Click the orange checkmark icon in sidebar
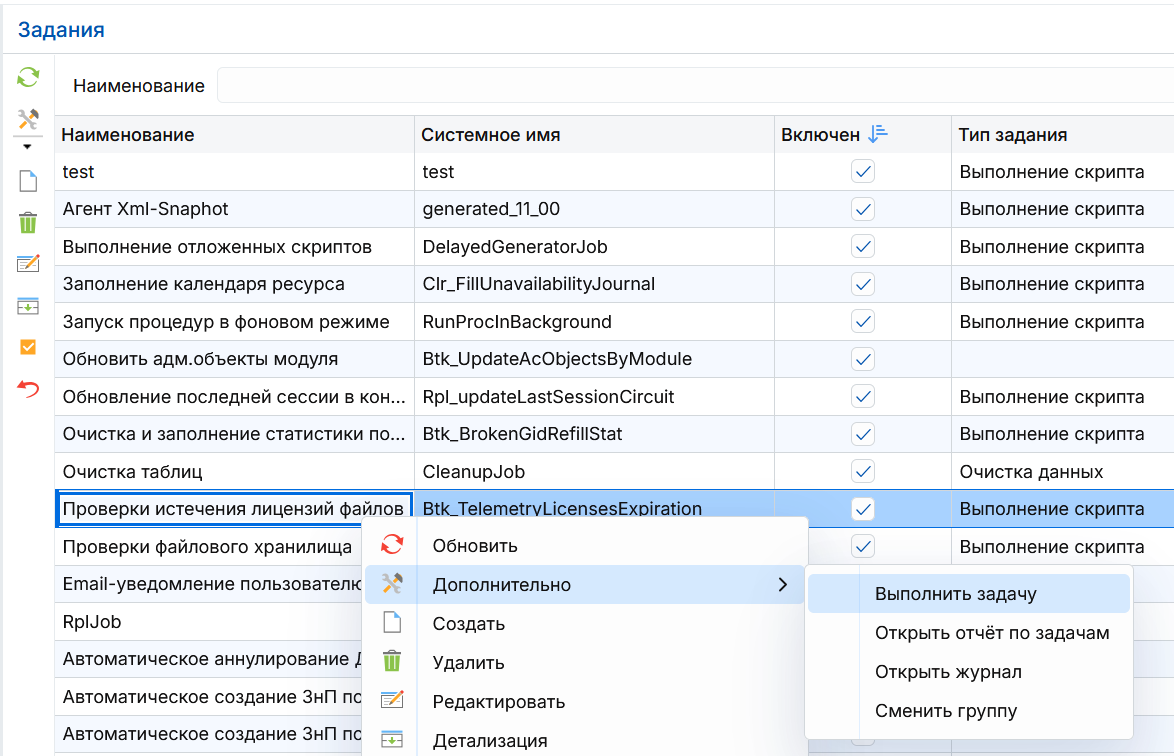The image size is (1174, 756). coord(28,347)
